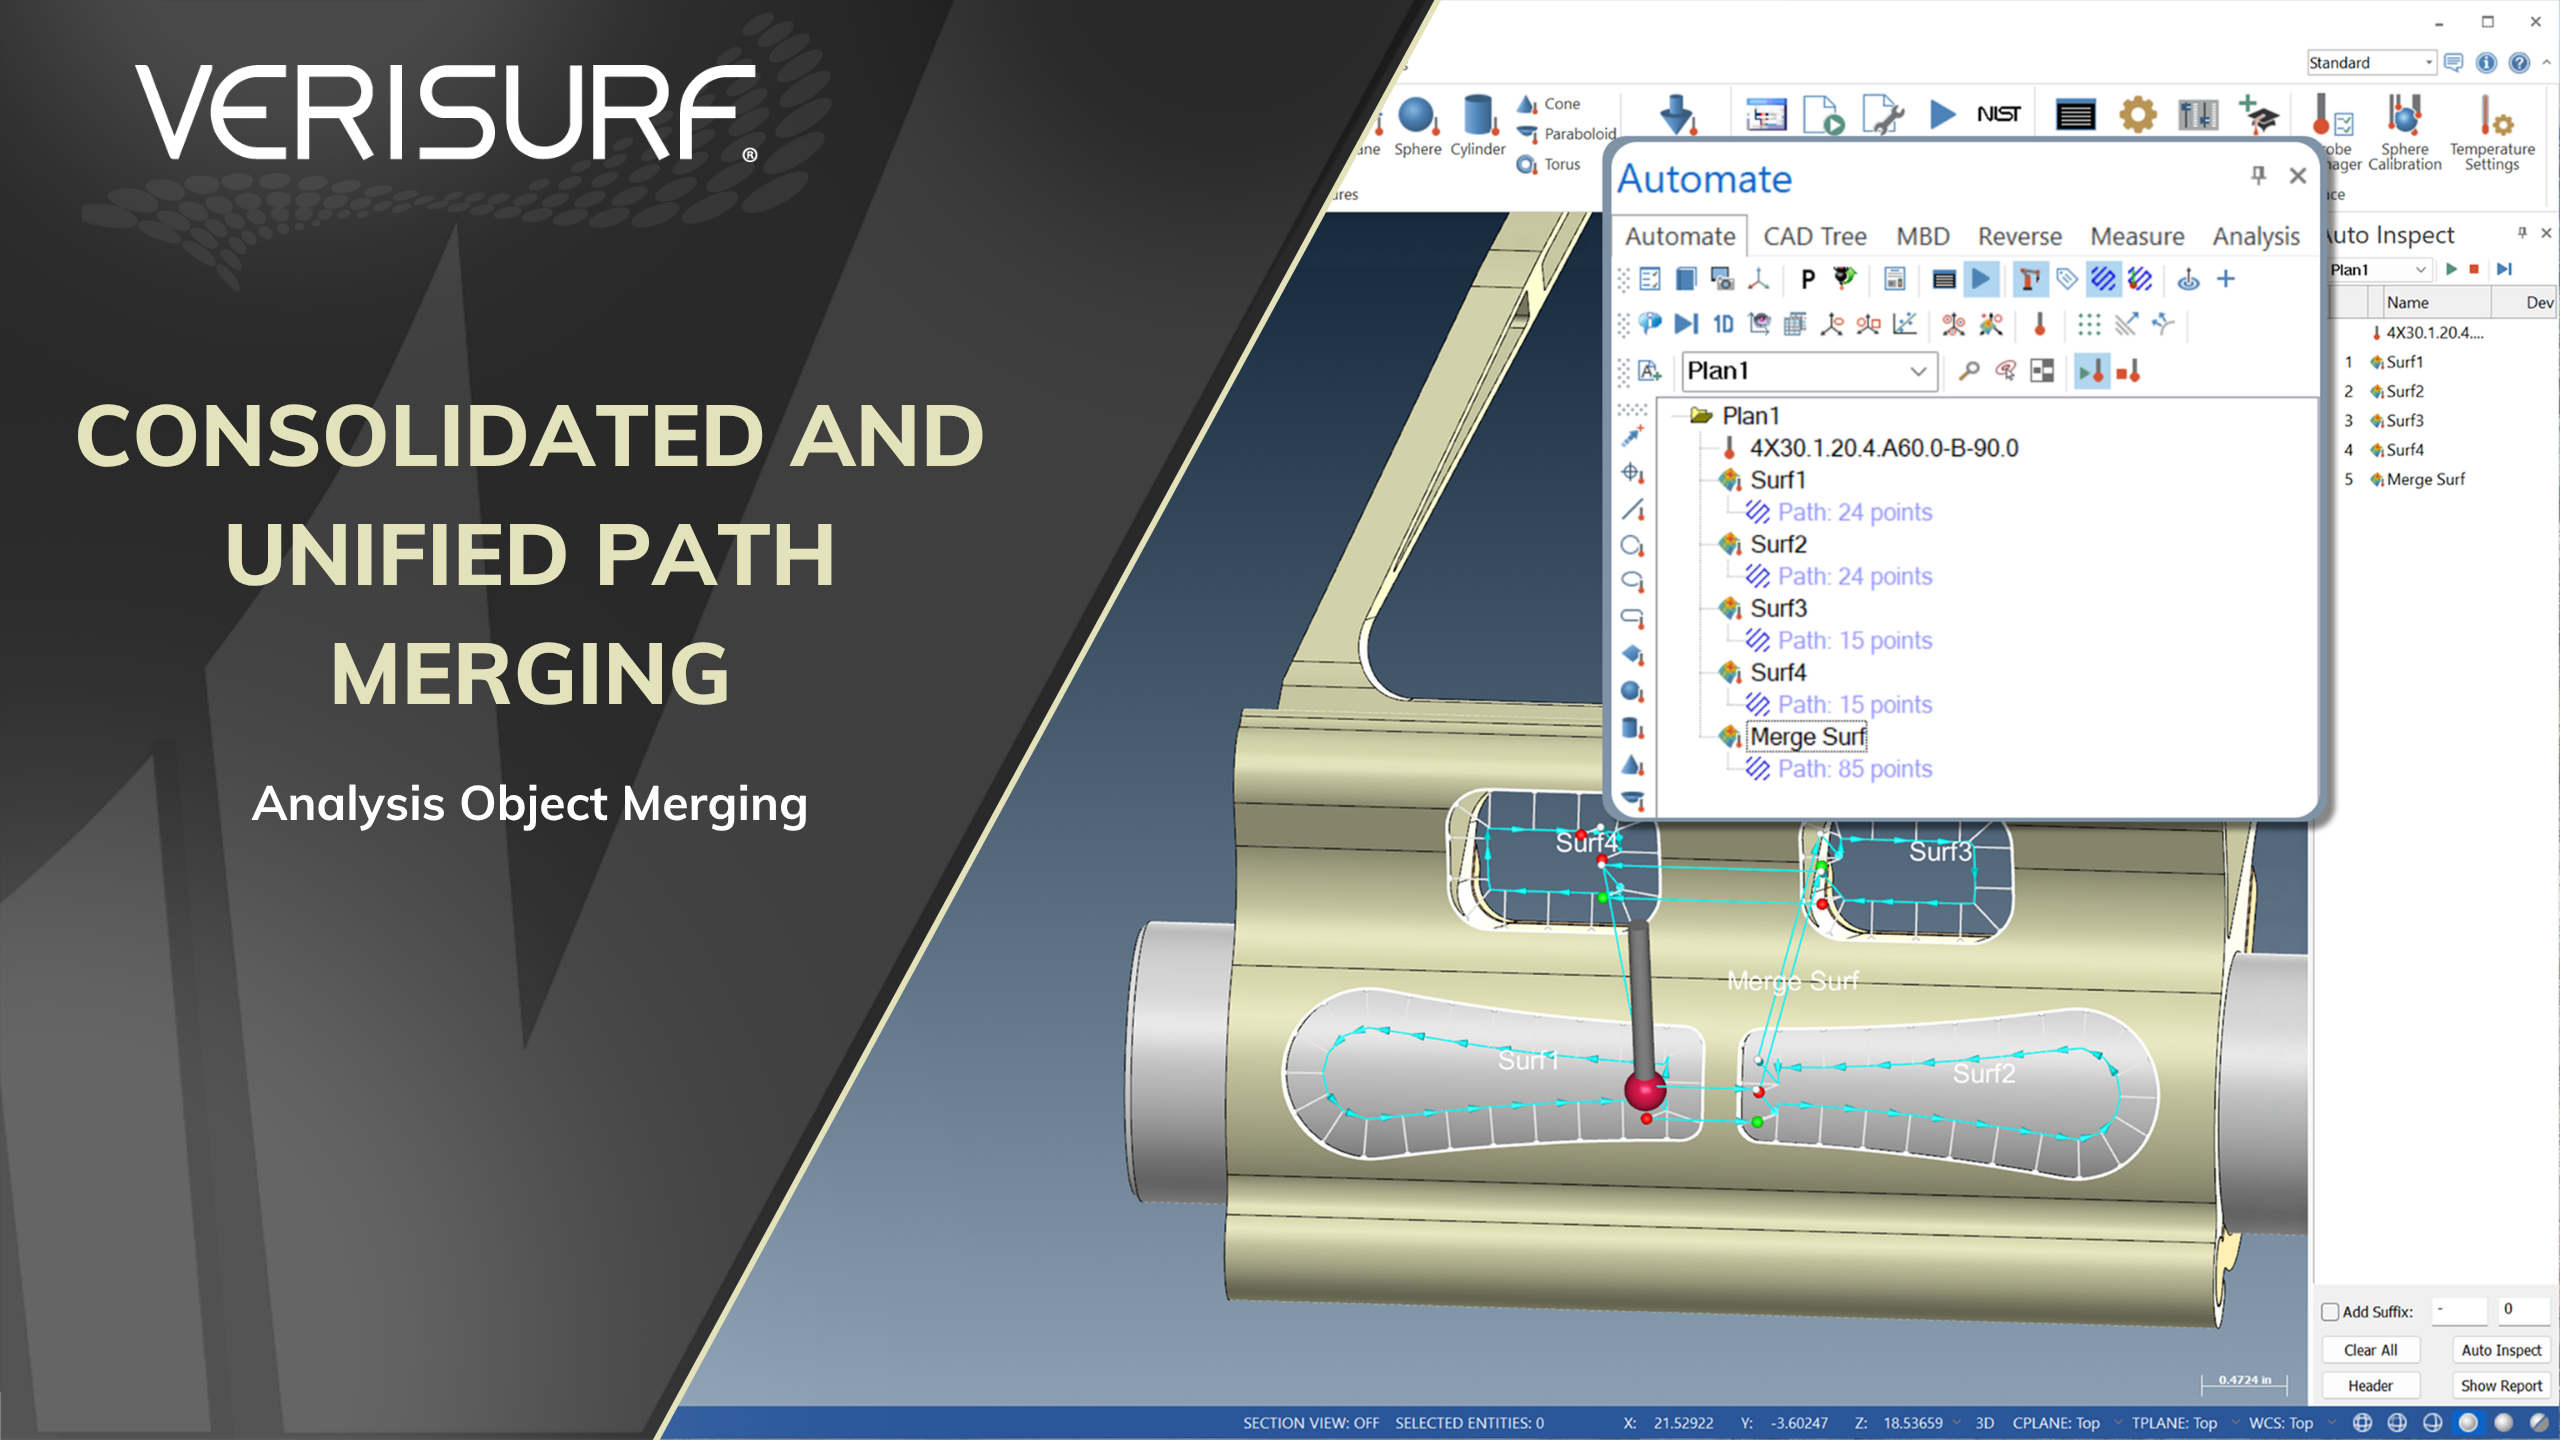Click the Show Report button

[x=2501, y=1386]
